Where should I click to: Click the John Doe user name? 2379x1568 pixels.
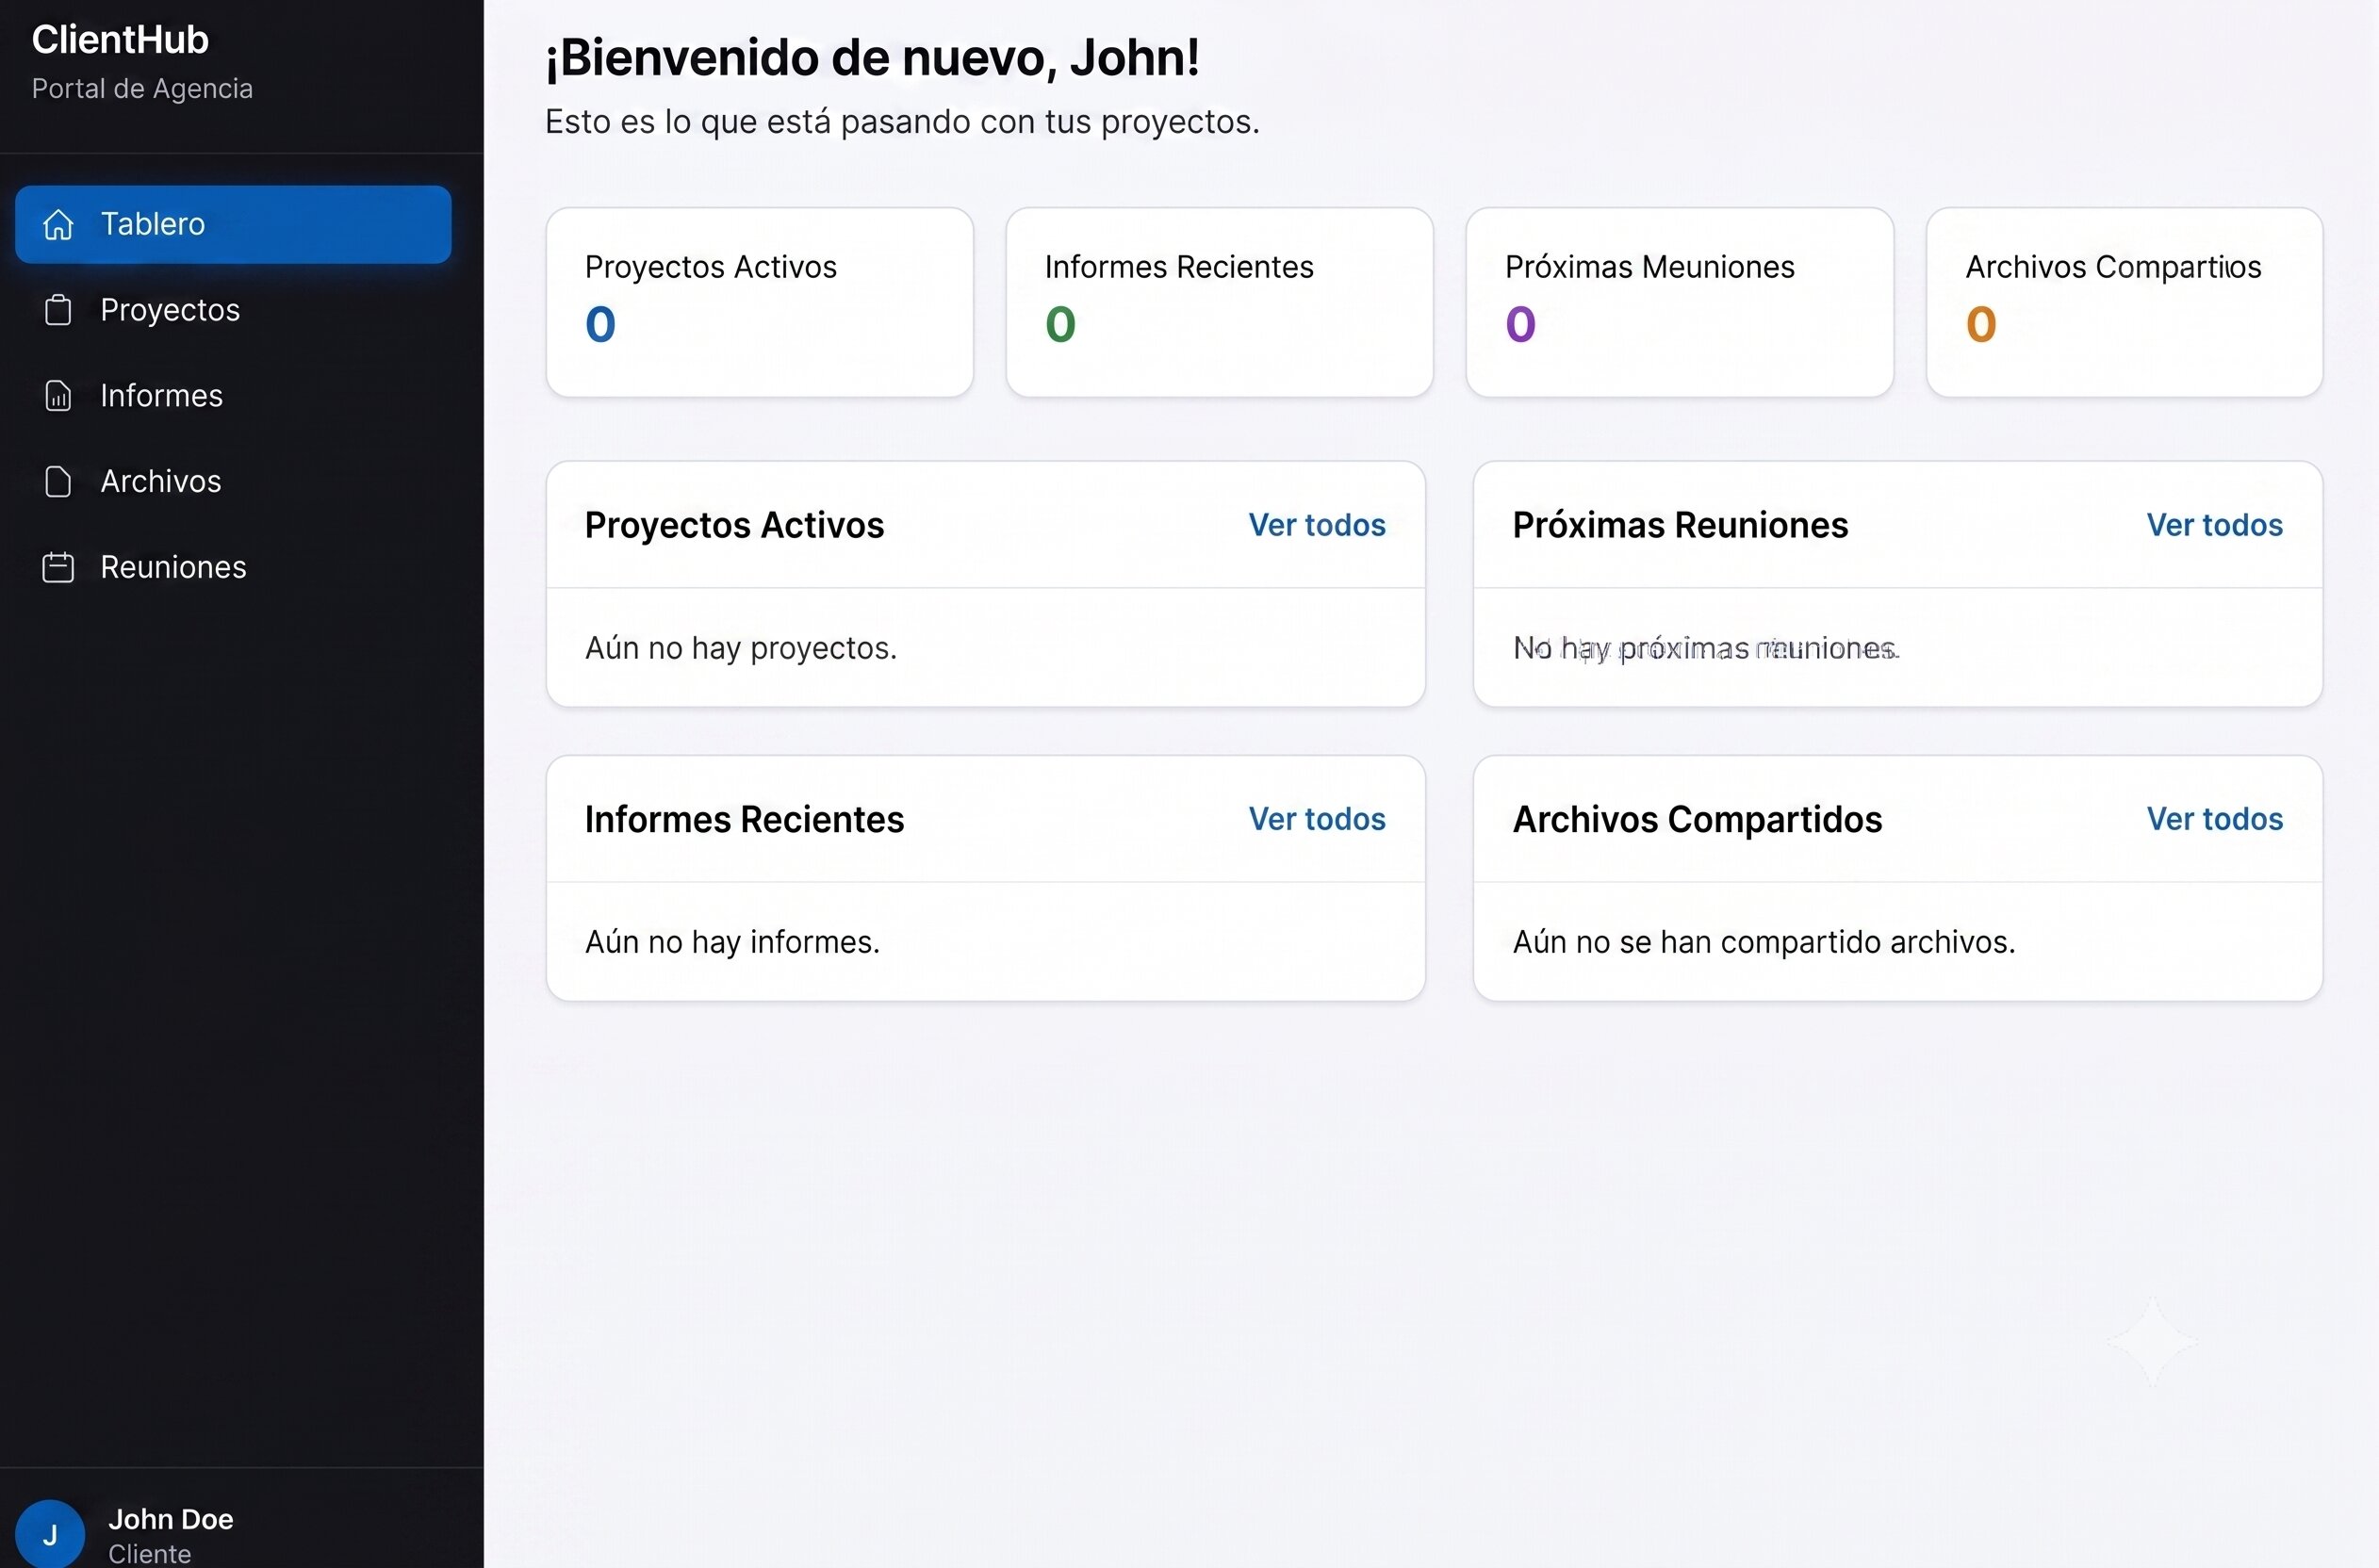click(x=171, y=1520)
